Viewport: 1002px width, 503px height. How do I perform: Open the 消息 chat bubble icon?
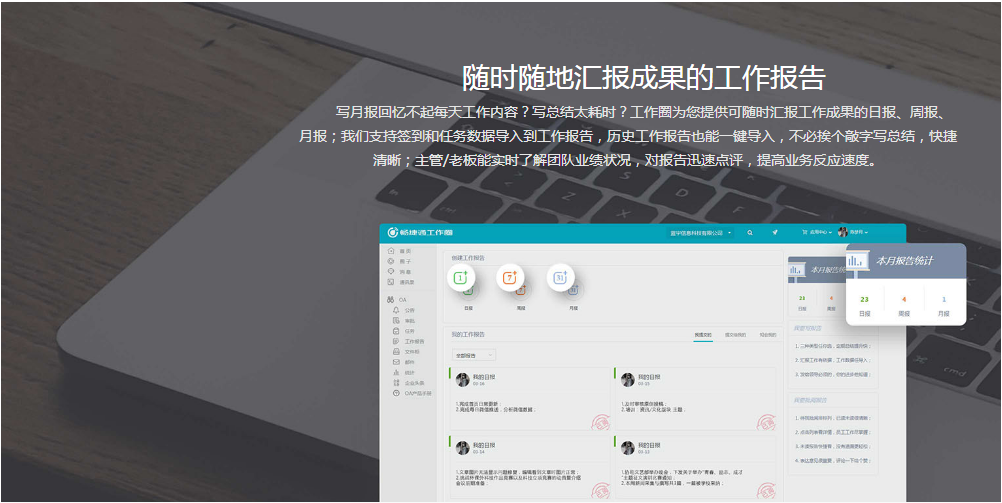tap(391, 271)
